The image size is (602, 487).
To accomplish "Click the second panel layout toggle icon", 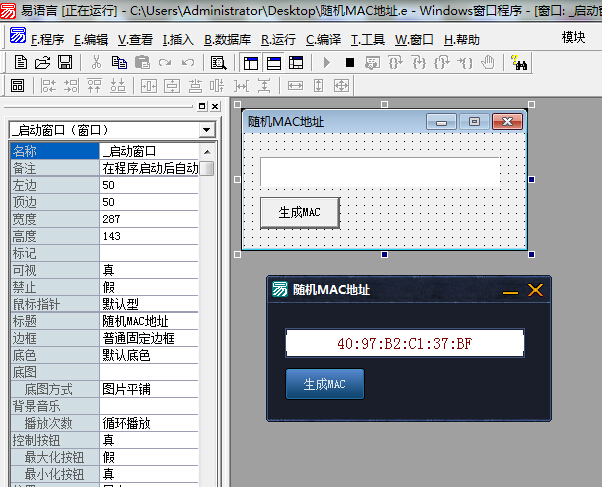I will pos(274,63).
